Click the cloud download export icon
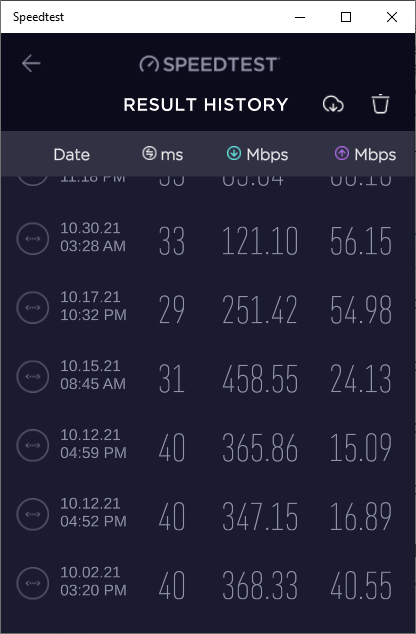416x634 pixels. (333, 104)
